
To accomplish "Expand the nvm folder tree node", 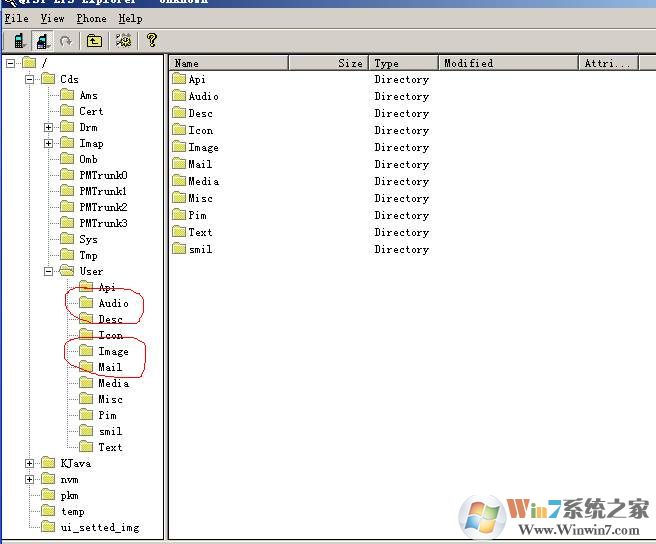I will [x=30, y=479].
